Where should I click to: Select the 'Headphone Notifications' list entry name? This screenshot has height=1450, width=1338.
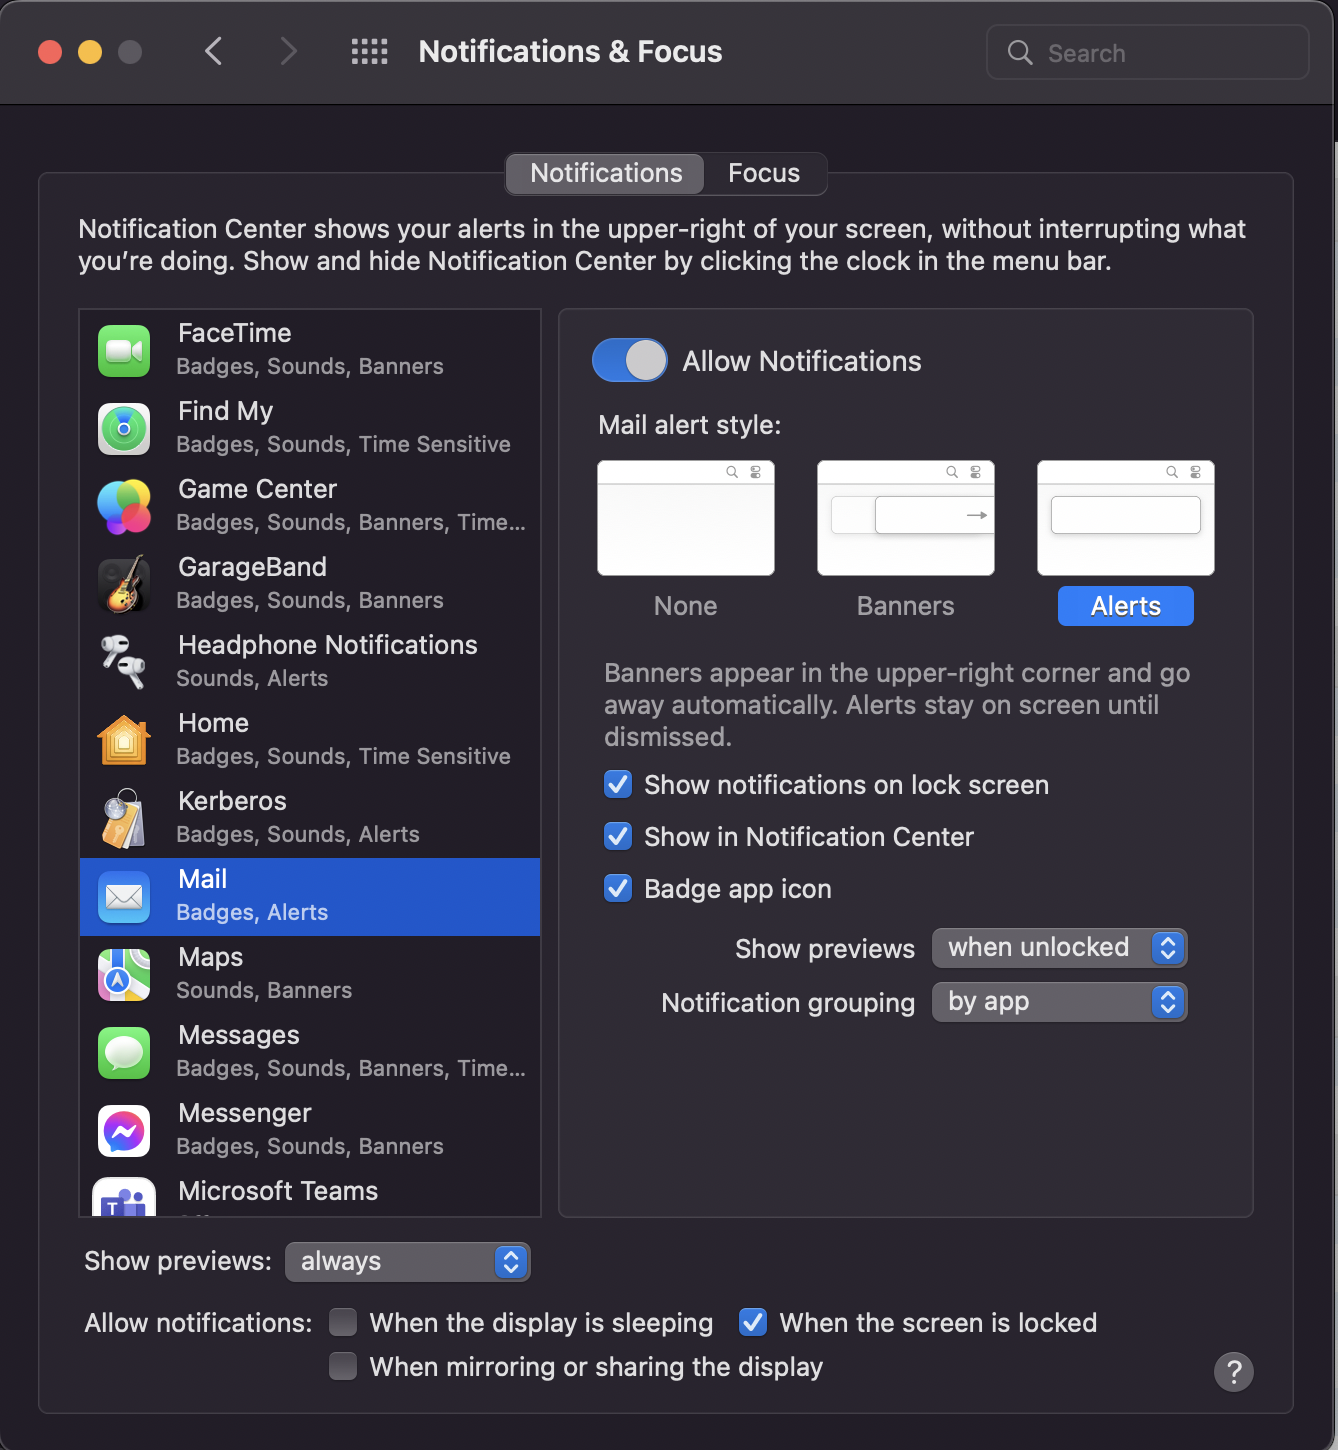328,645
